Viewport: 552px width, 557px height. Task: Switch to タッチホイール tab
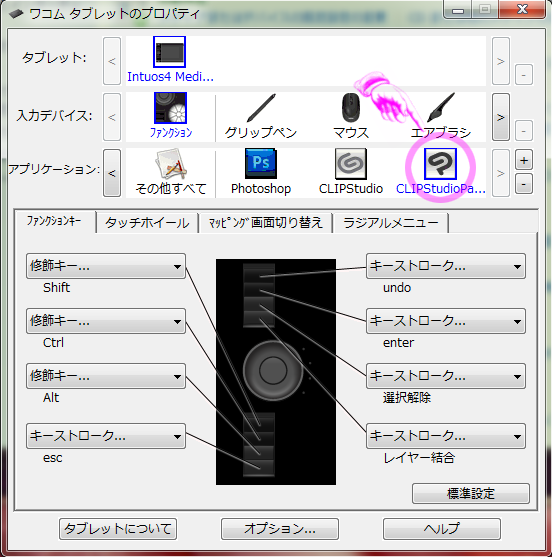point(147,223)
